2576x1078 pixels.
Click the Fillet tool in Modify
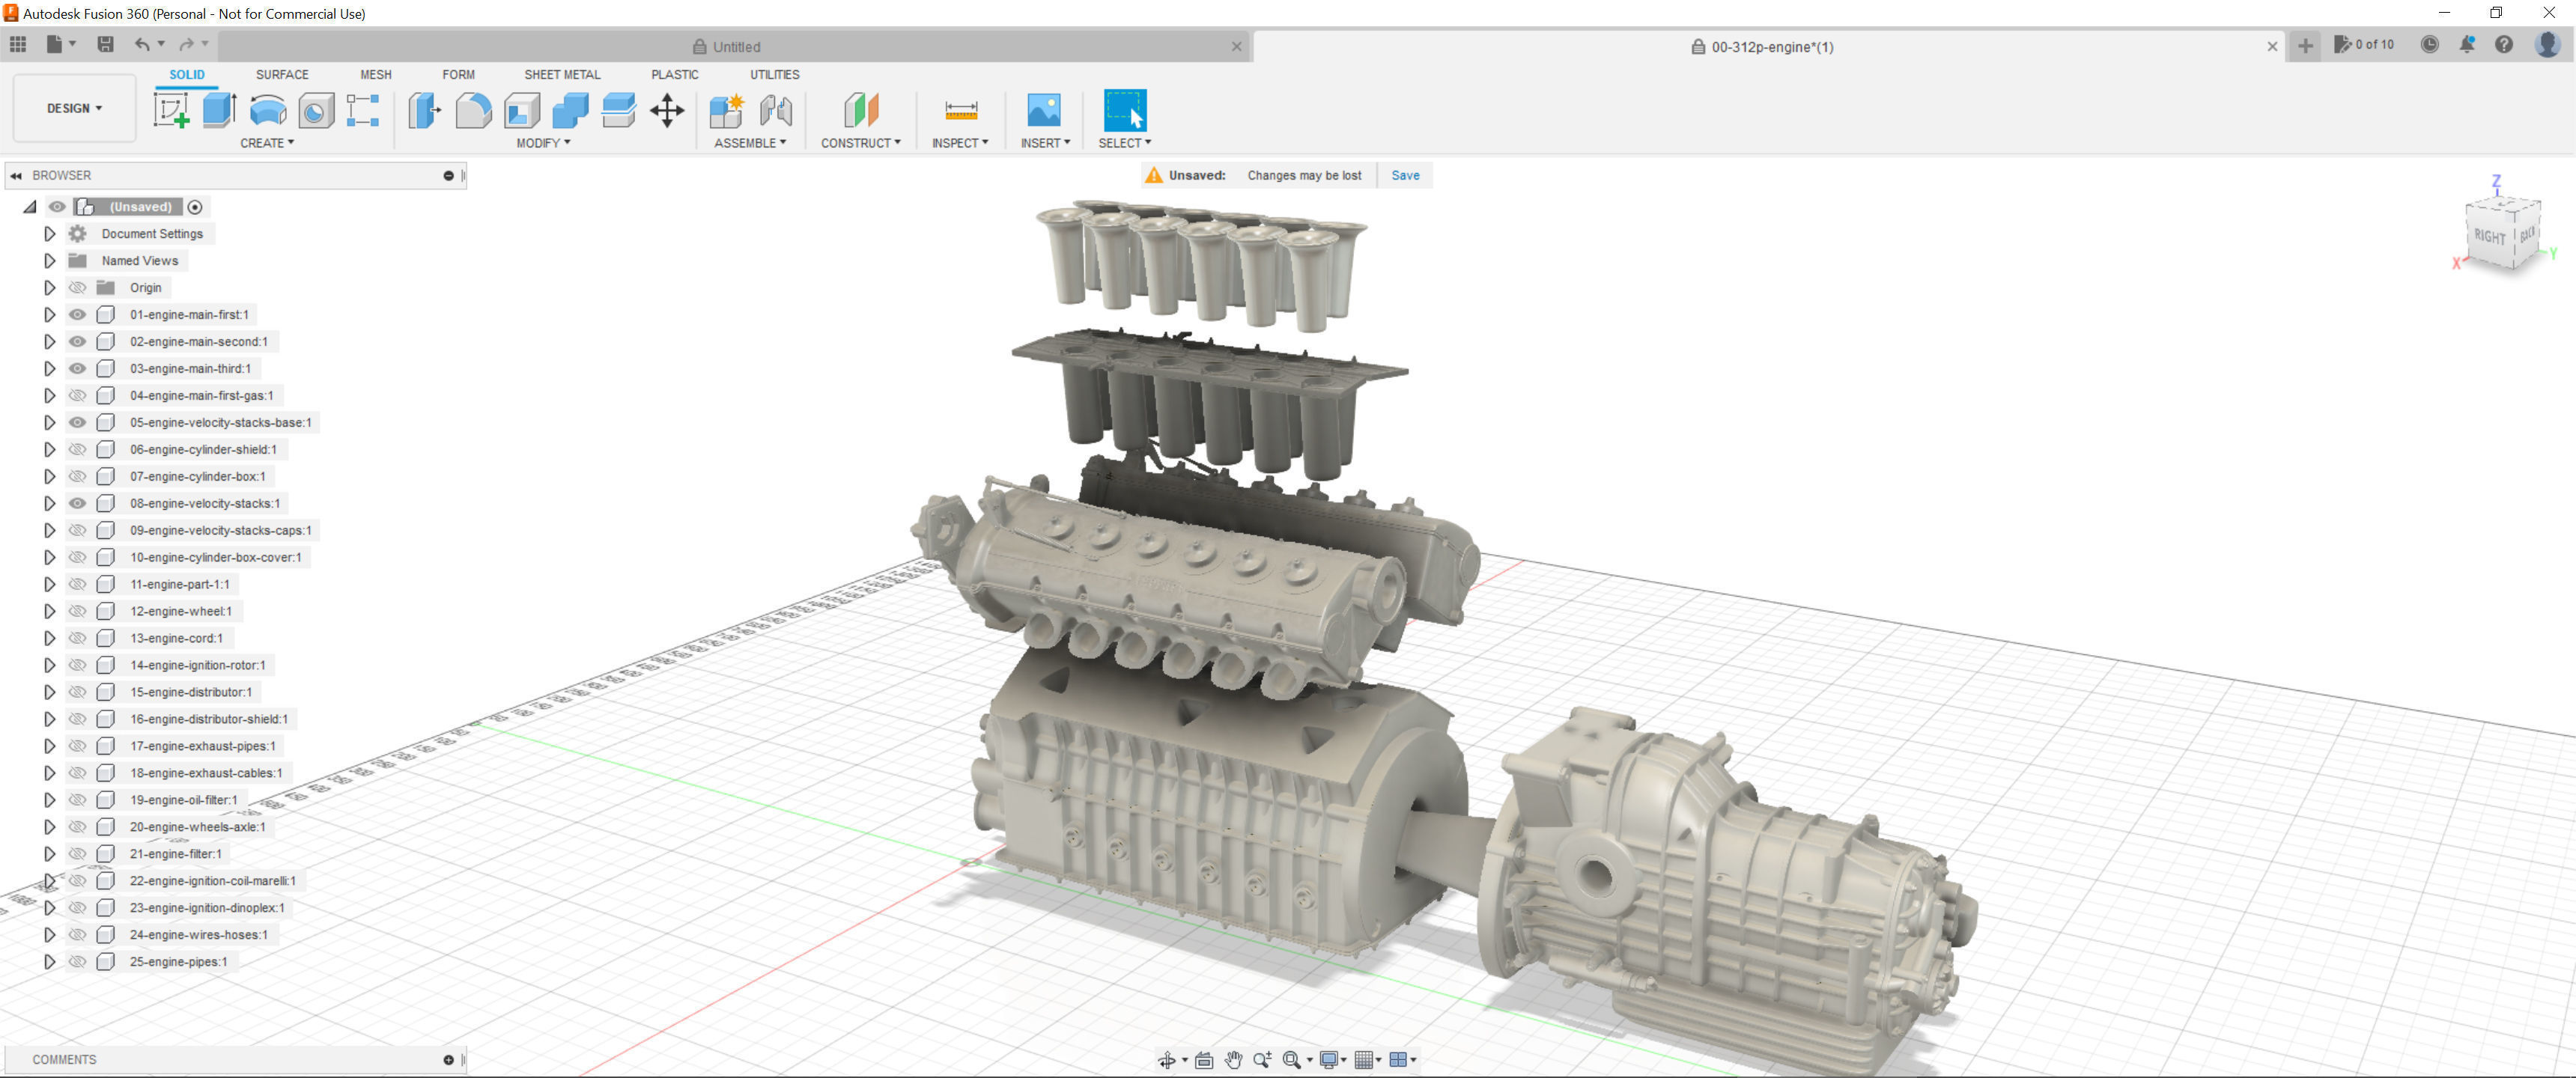(x=473, y=110)
